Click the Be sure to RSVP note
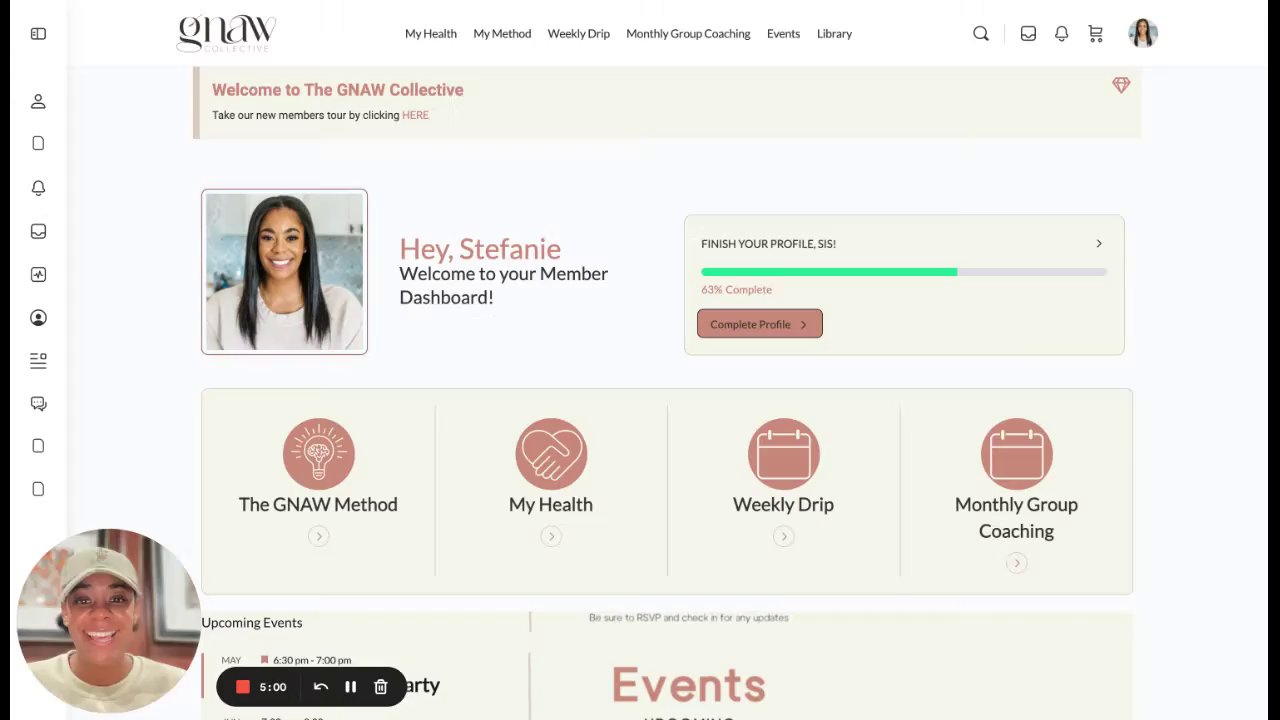 (x=689, y=618)
